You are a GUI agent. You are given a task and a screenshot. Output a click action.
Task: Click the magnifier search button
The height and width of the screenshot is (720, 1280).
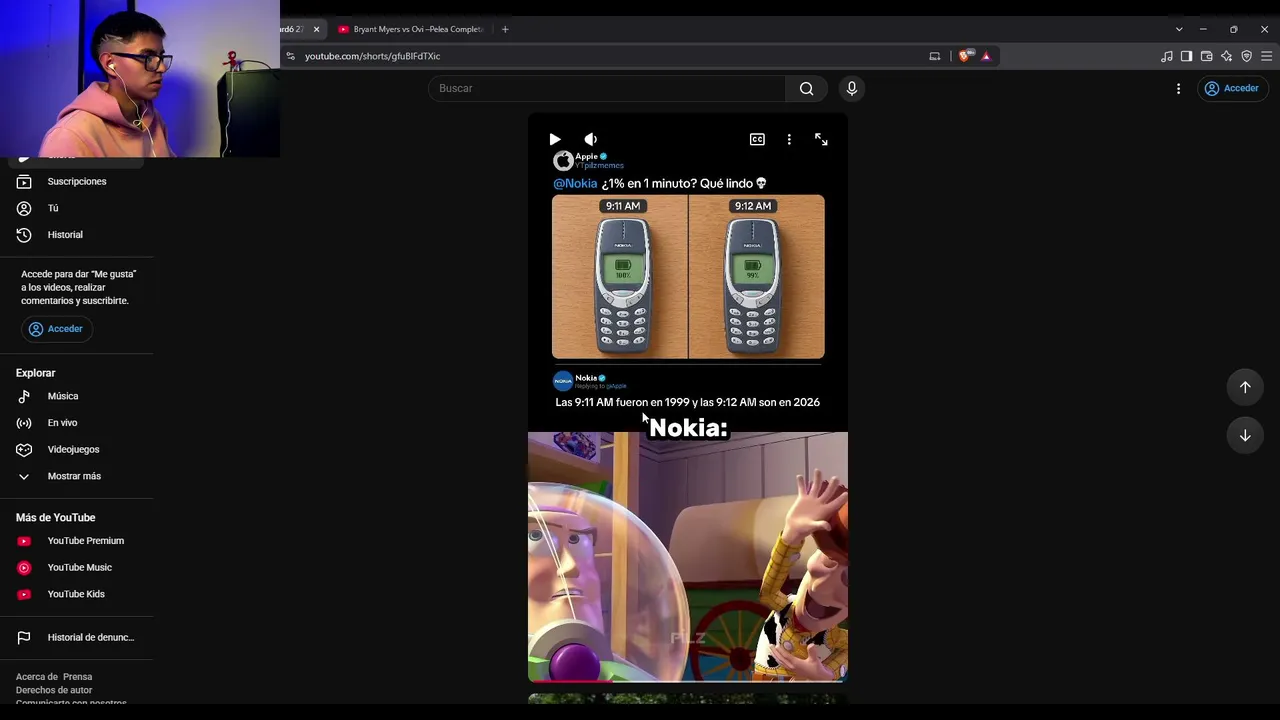pyautogui.click(x=806, y=88)
